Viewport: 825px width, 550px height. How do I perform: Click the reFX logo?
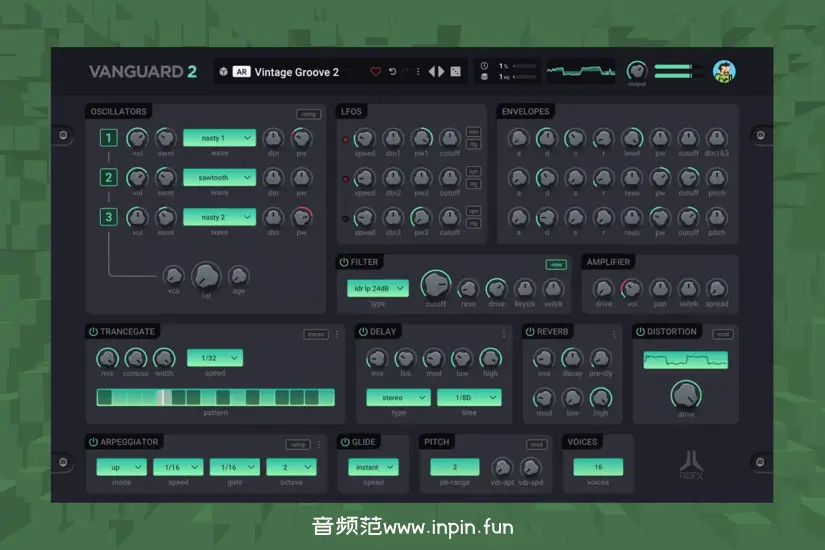coord(693,466)
